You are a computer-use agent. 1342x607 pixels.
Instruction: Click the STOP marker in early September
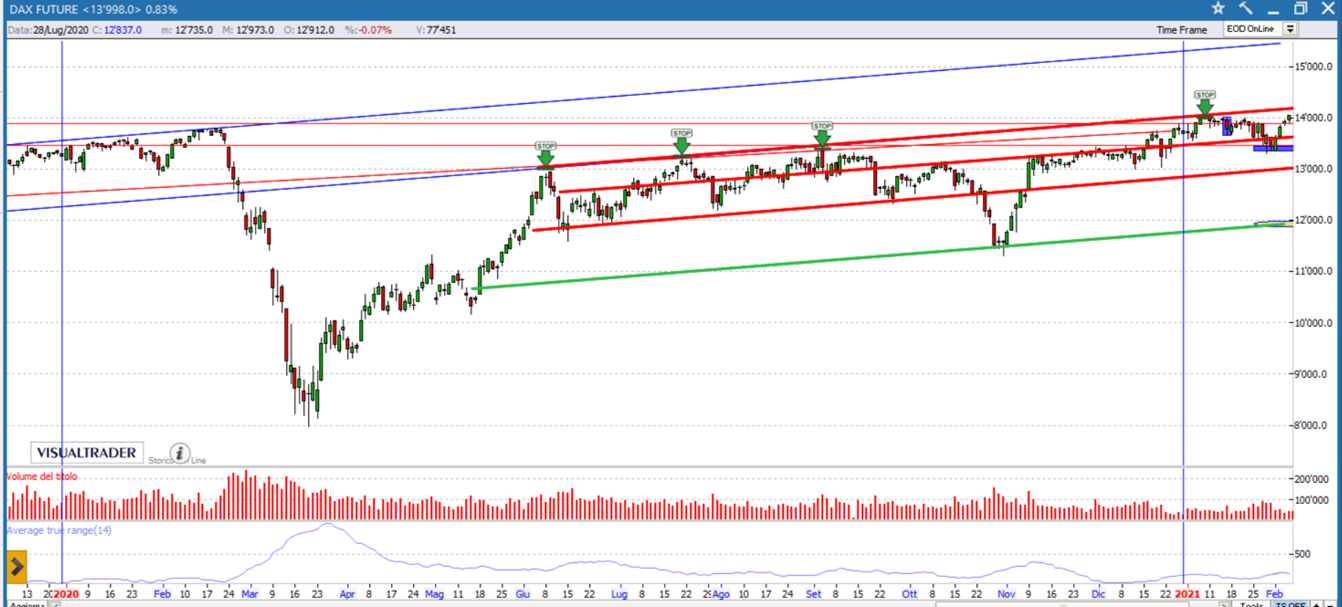pos(822,133)
